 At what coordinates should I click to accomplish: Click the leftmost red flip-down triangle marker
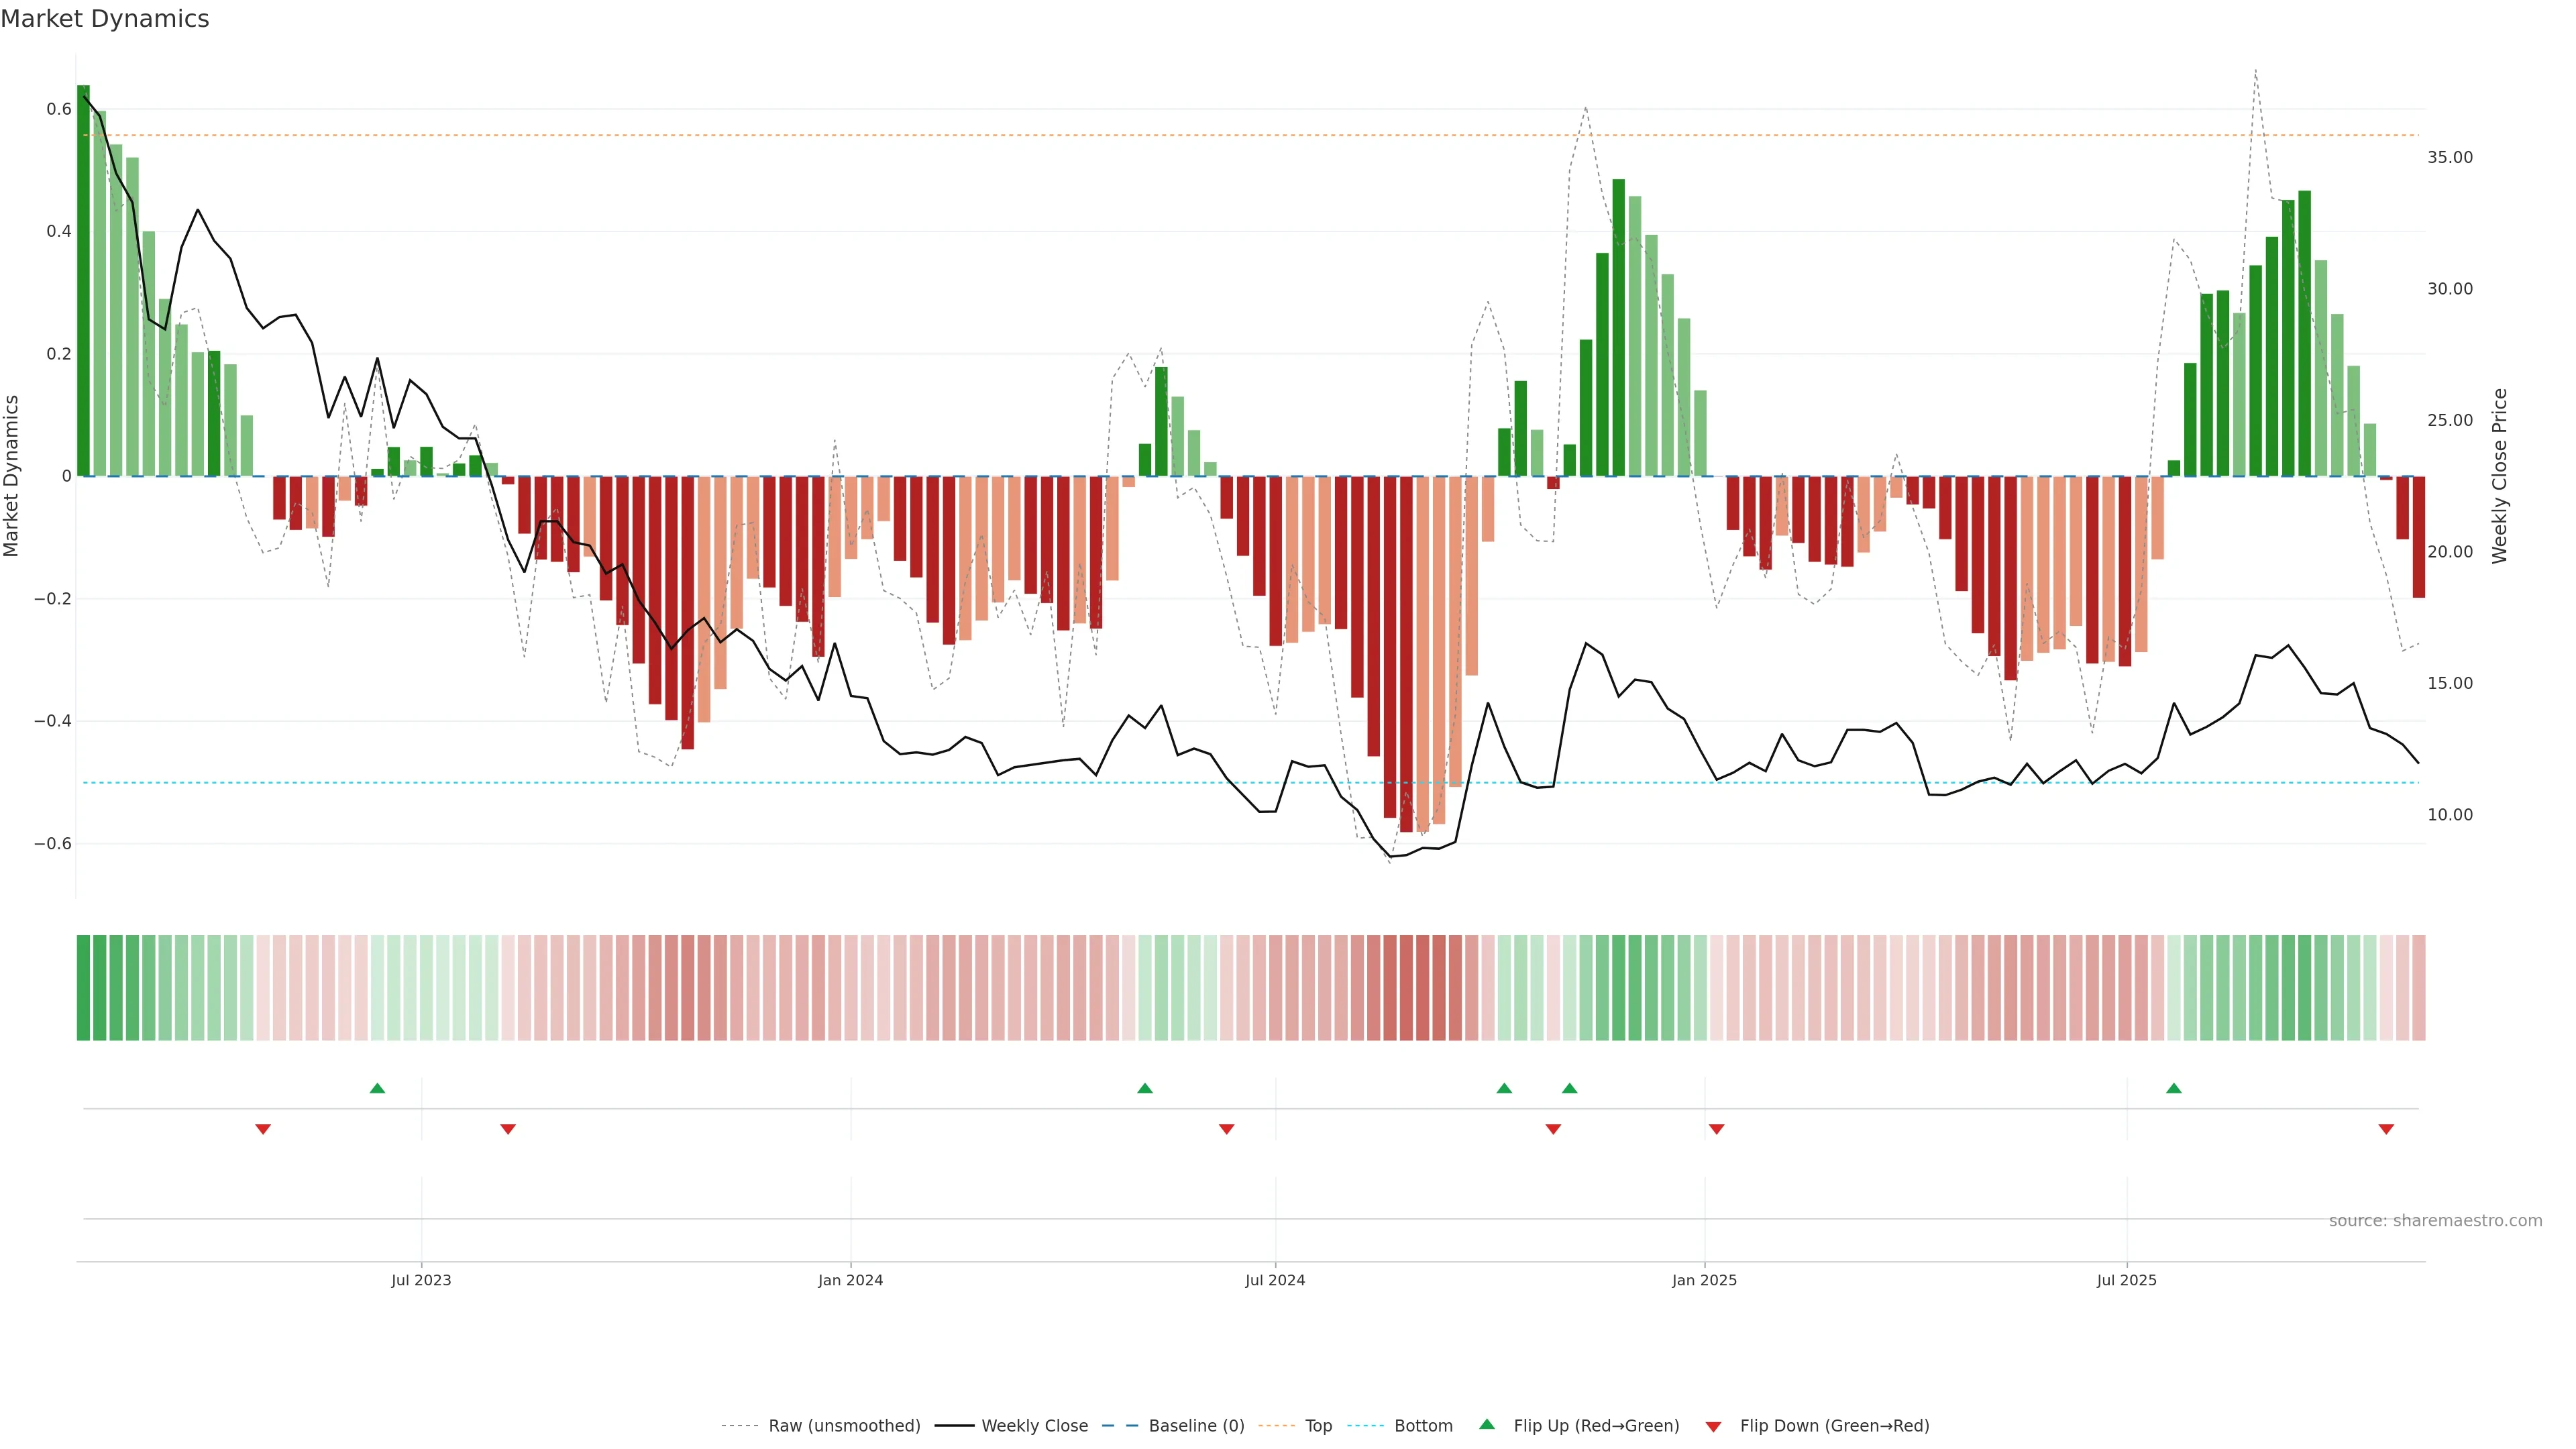[263, 1129]
